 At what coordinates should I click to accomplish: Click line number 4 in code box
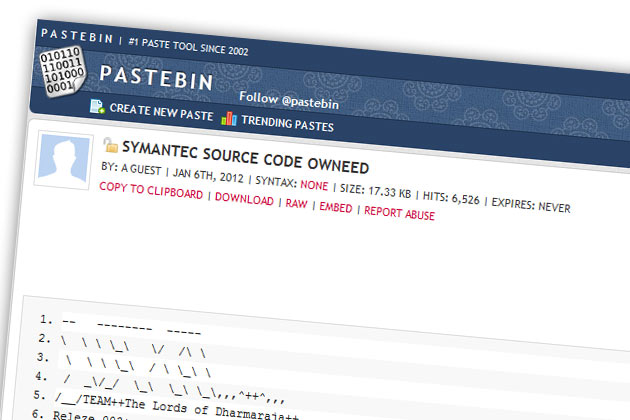[x=41, y=376]
